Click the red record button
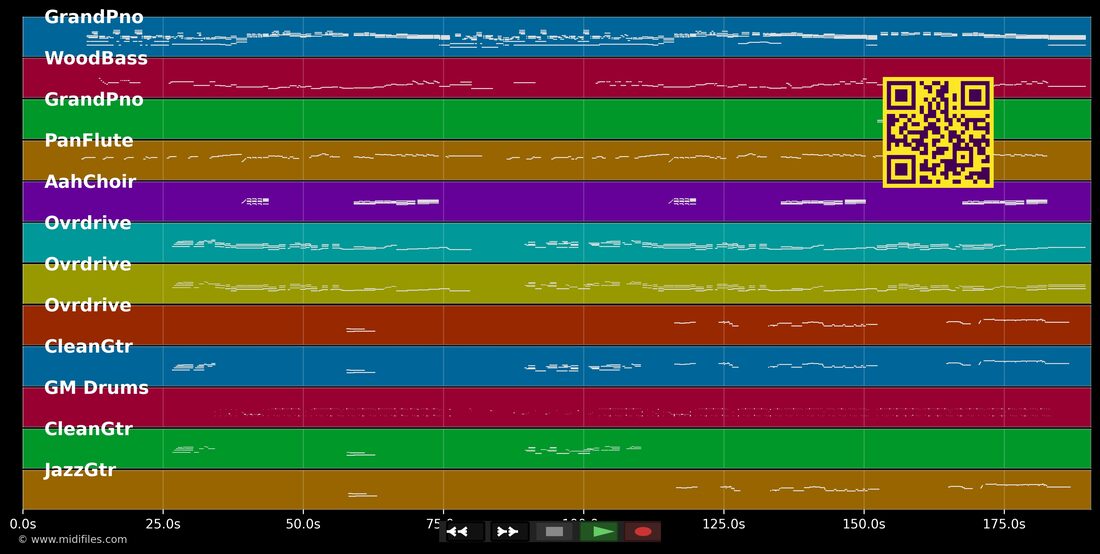 [643, 532]
